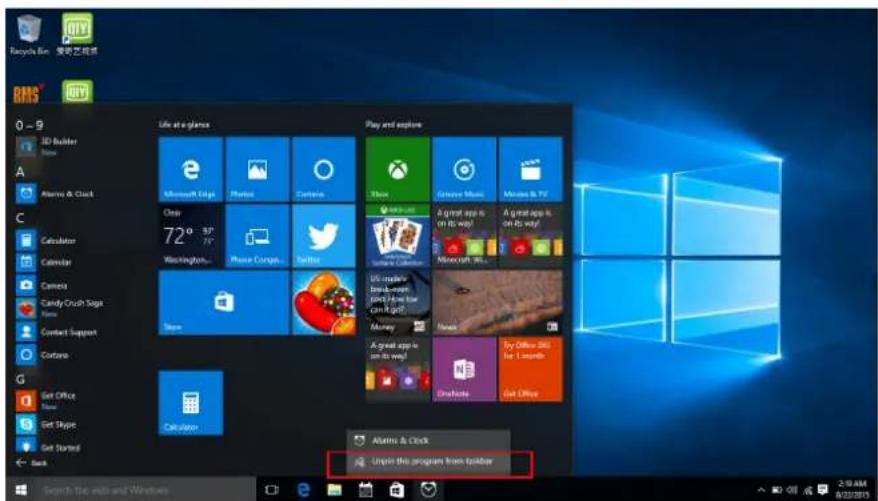The image size is (878, 501).
Task: Open File Explorer from the taskbar
Action: tap(334, 490)
